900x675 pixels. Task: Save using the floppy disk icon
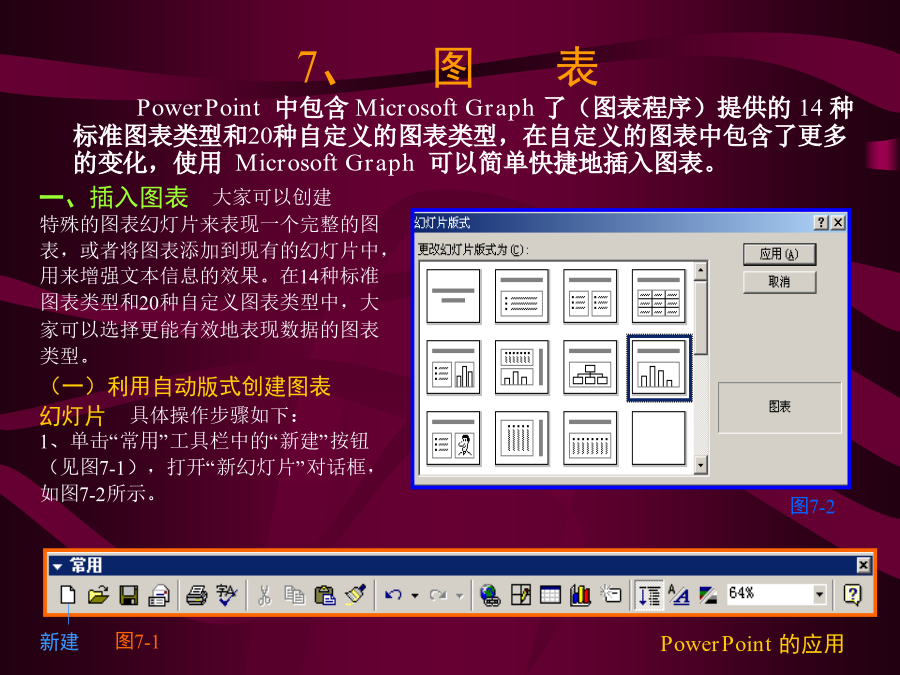pyautogui.click(x=128, y=595)
